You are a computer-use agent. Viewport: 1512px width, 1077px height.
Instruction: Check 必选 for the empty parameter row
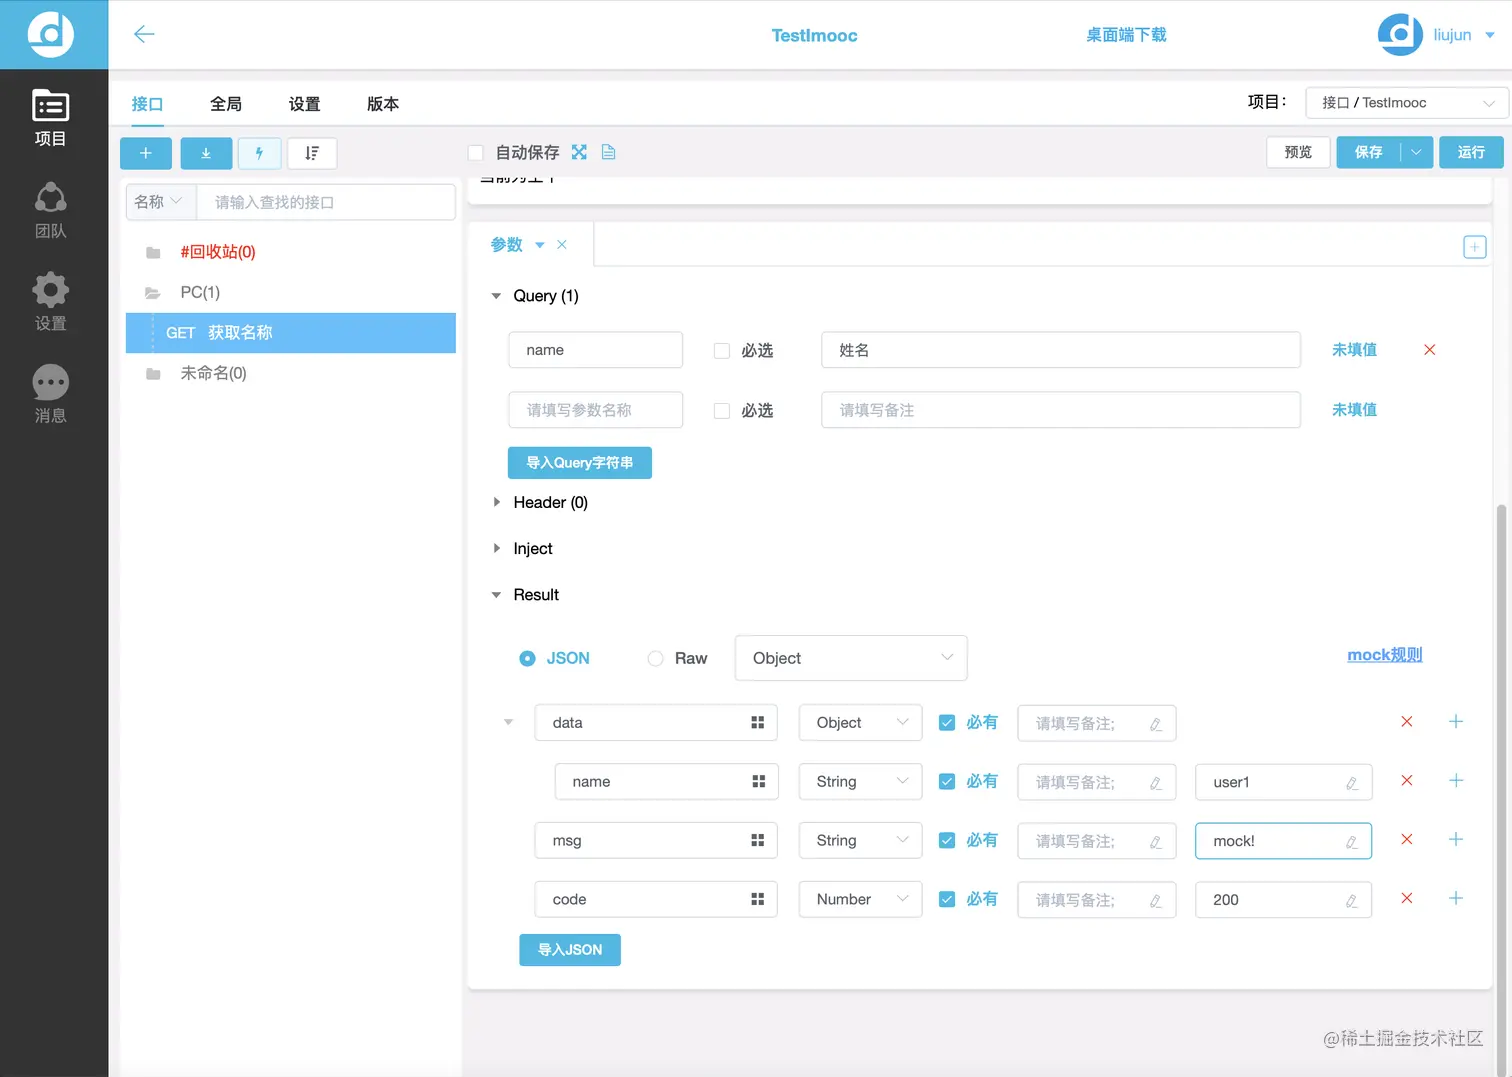pos(721,411)
